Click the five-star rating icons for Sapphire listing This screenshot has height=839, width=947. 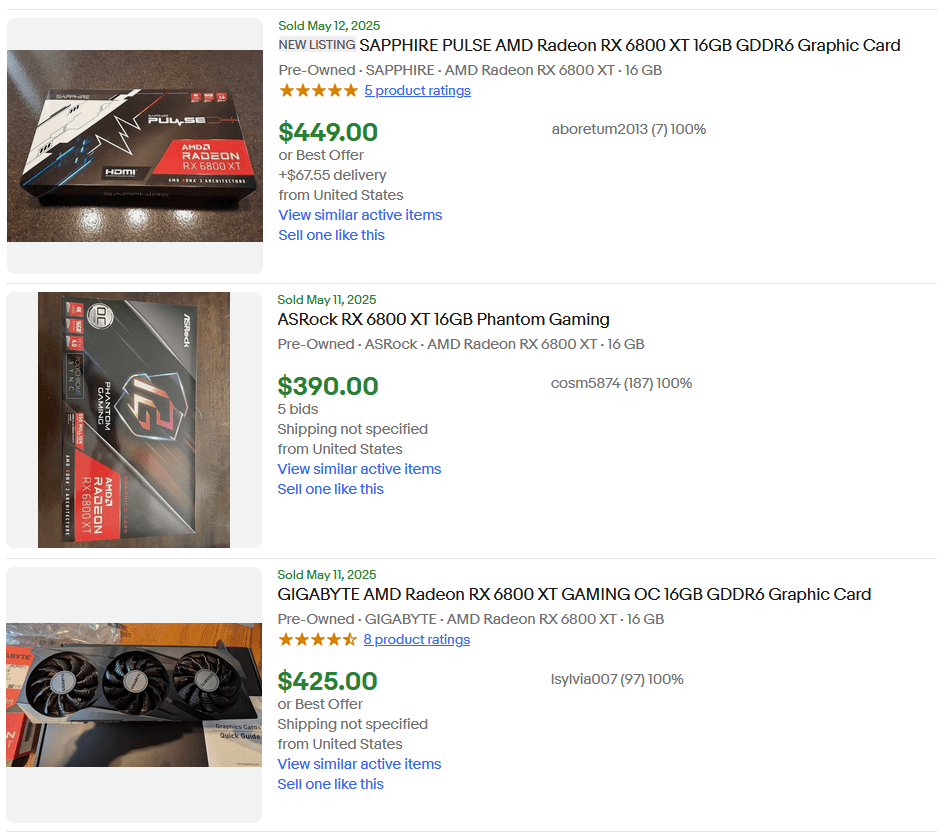(318, 91)
